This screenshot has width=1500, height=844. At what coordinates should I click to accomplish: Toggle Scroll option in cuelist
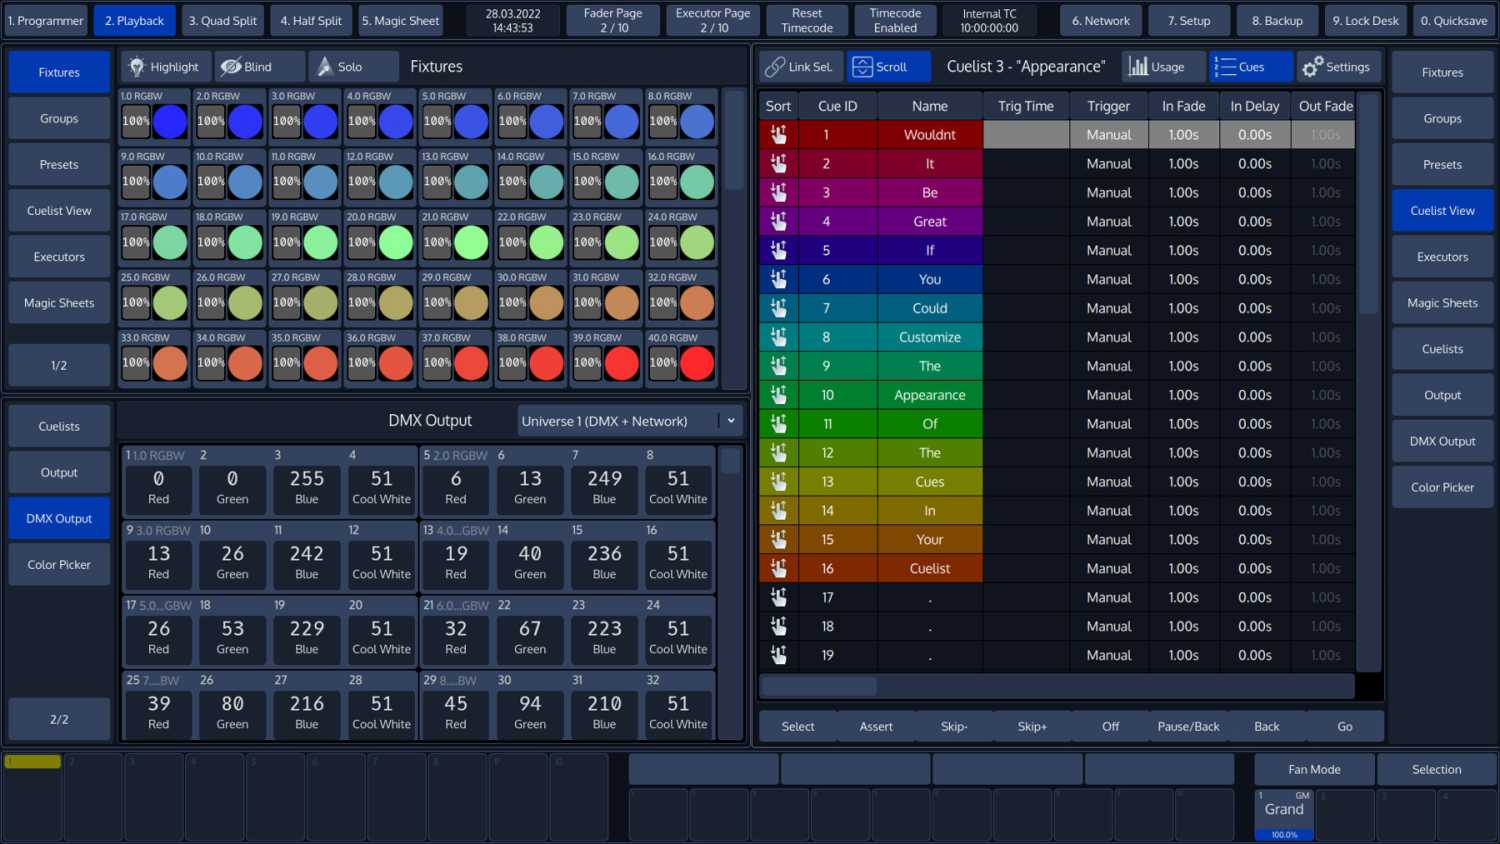(889, 67)
